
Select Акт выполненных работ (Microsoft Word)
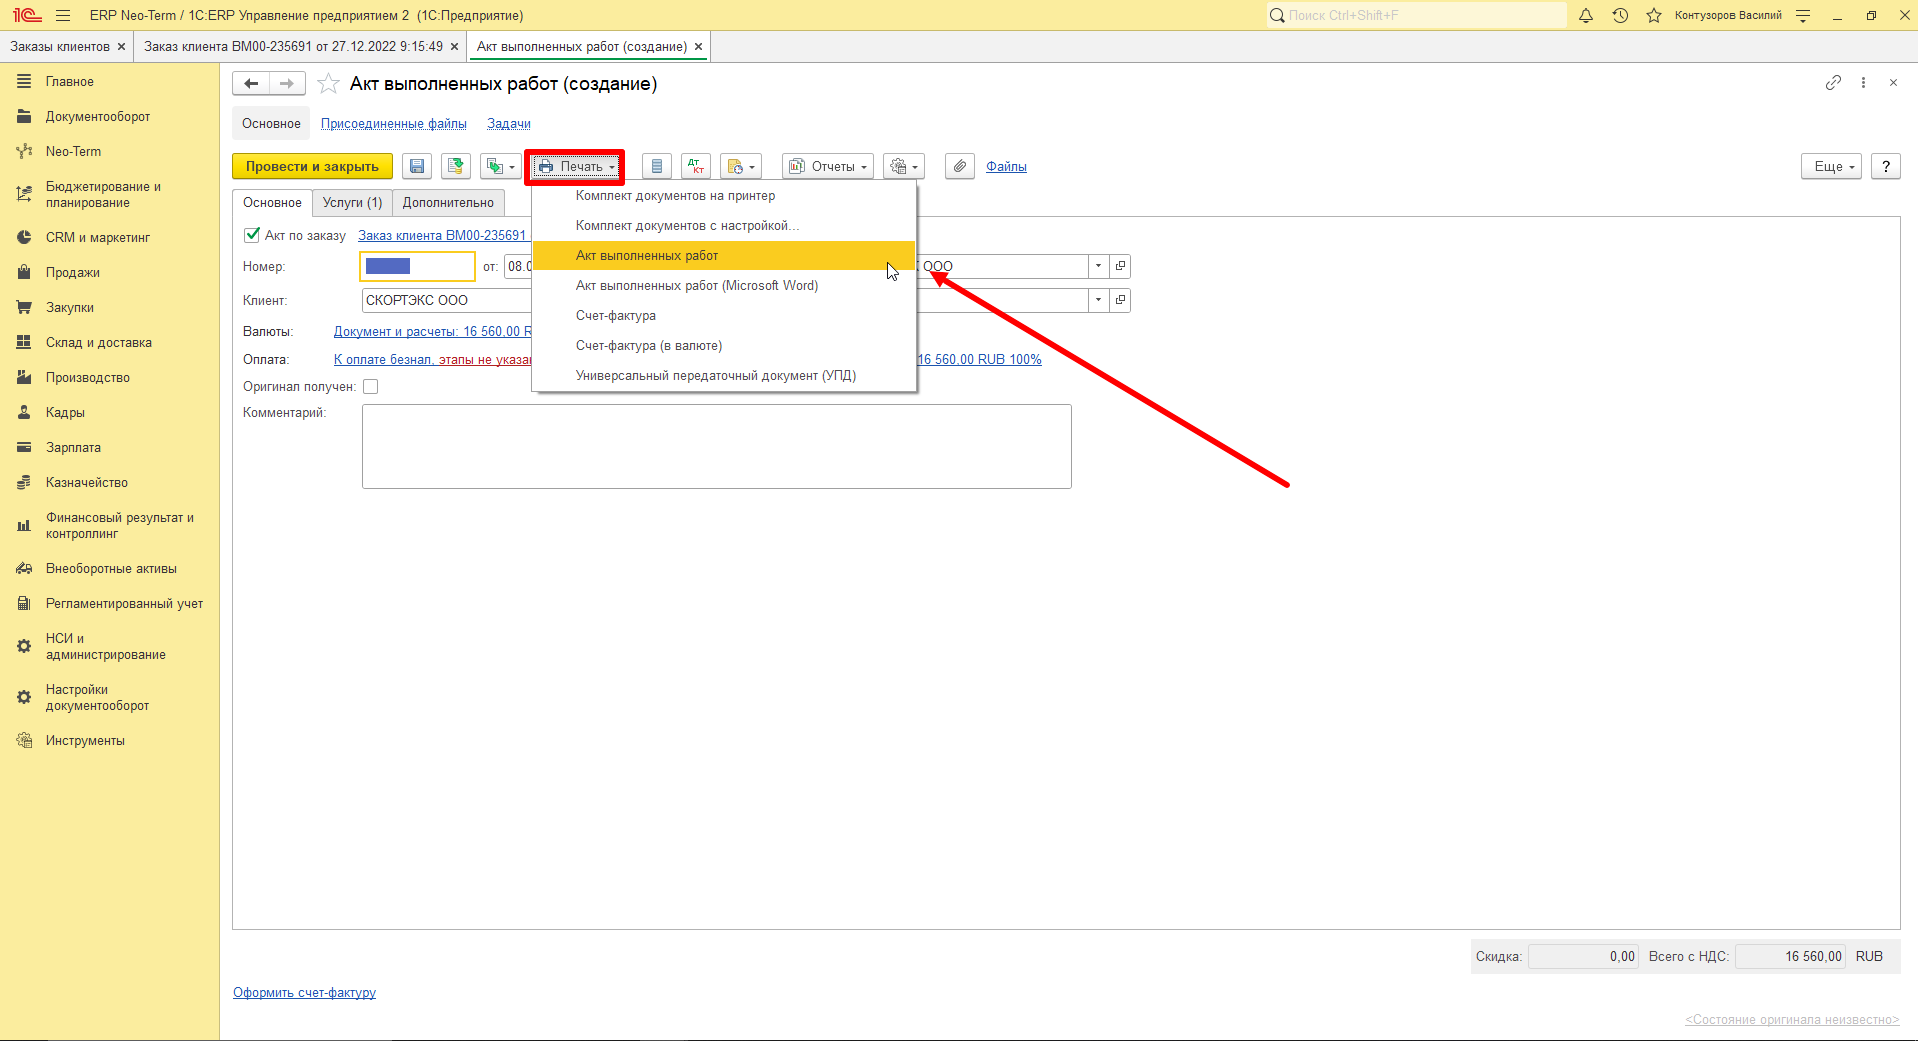724,286
